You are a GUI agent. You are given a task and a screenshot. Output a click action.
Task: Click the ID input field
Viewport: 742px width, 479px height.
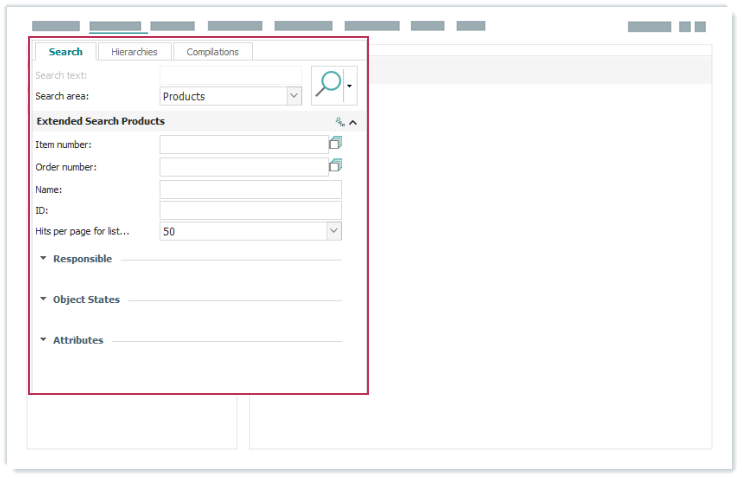(x=250, y=210)
